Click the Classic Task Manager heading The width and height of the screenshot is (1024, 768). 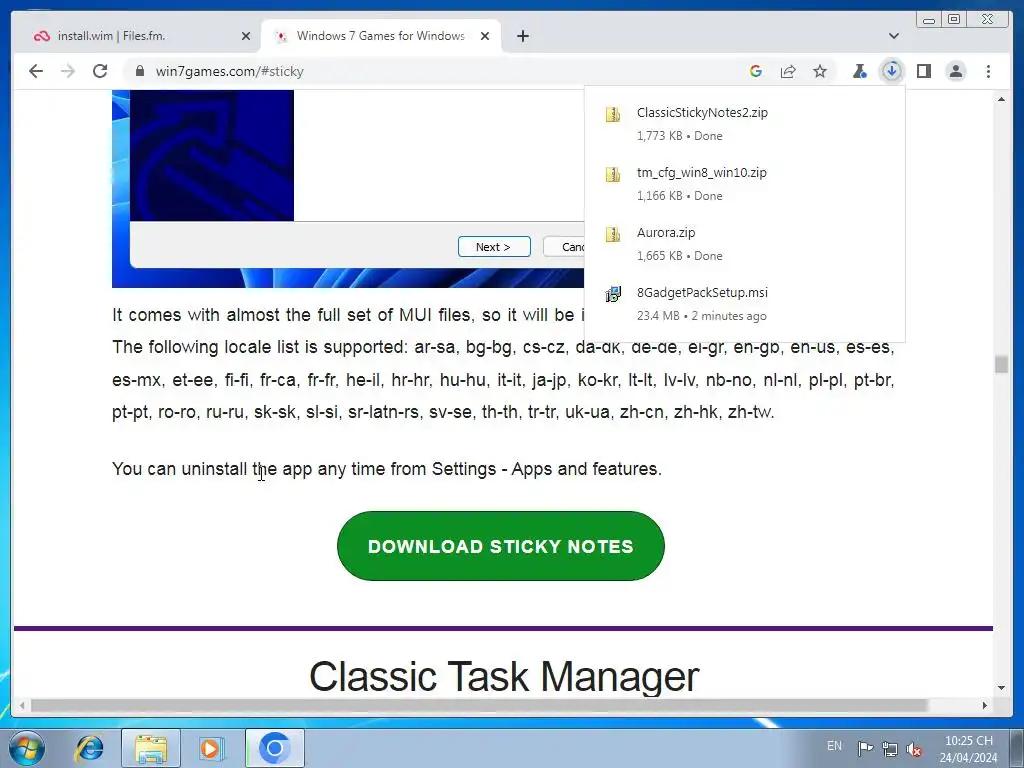point(504,676)
